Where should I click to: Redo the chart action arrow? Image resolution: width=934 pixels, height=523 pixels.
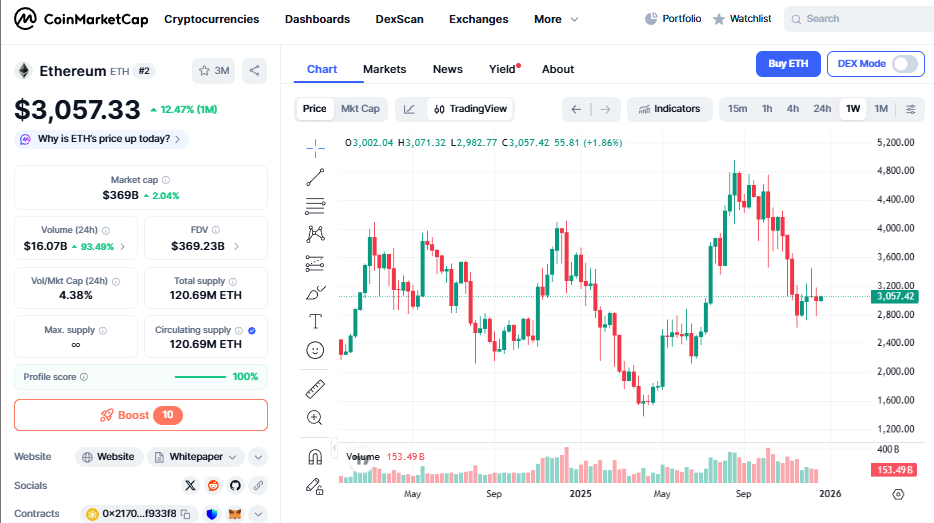(x=605, y=109)
